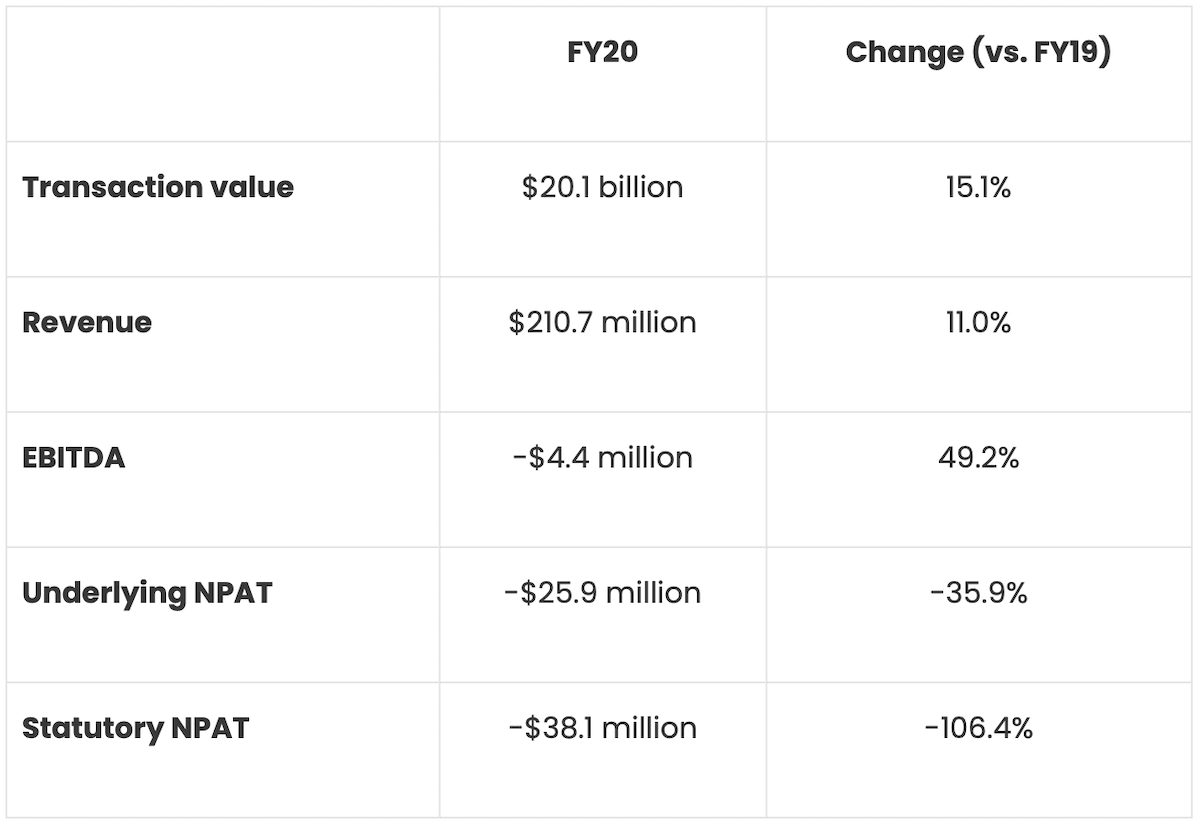Viewport: 1200px width, 824px height.
Task: Click the $20.1 billion cell
Action: coord(602,187)
